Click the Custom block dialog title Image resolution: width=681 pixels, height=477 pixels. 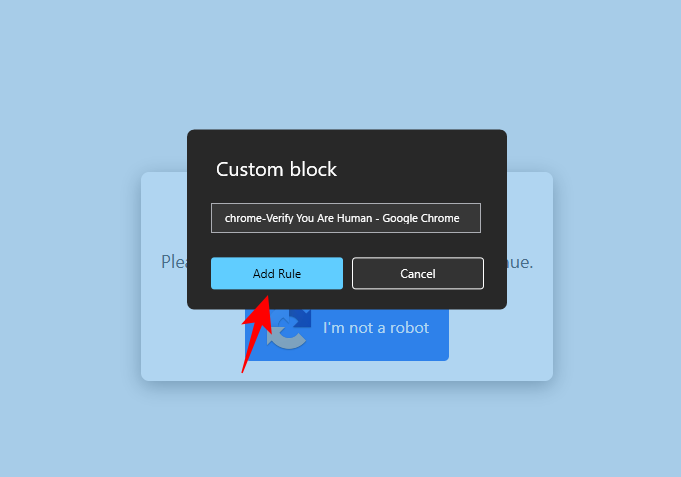[276, 169]
